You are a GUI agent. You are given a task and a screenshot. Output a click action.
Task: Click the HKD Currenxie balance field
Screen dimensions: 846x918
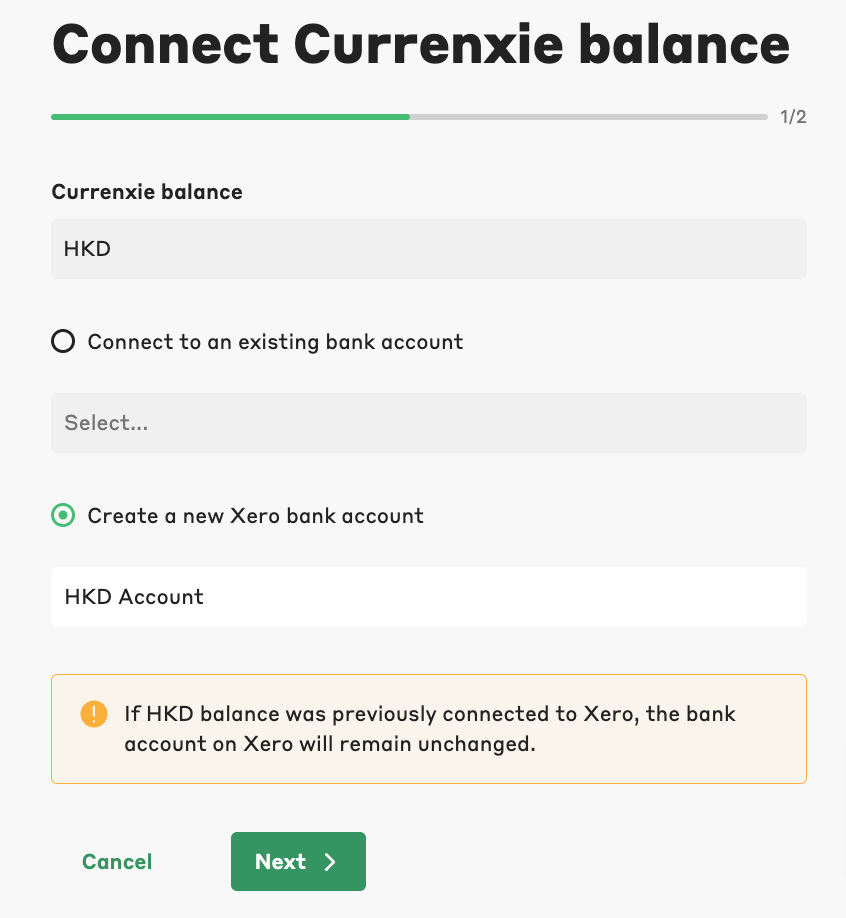[428, 249]
